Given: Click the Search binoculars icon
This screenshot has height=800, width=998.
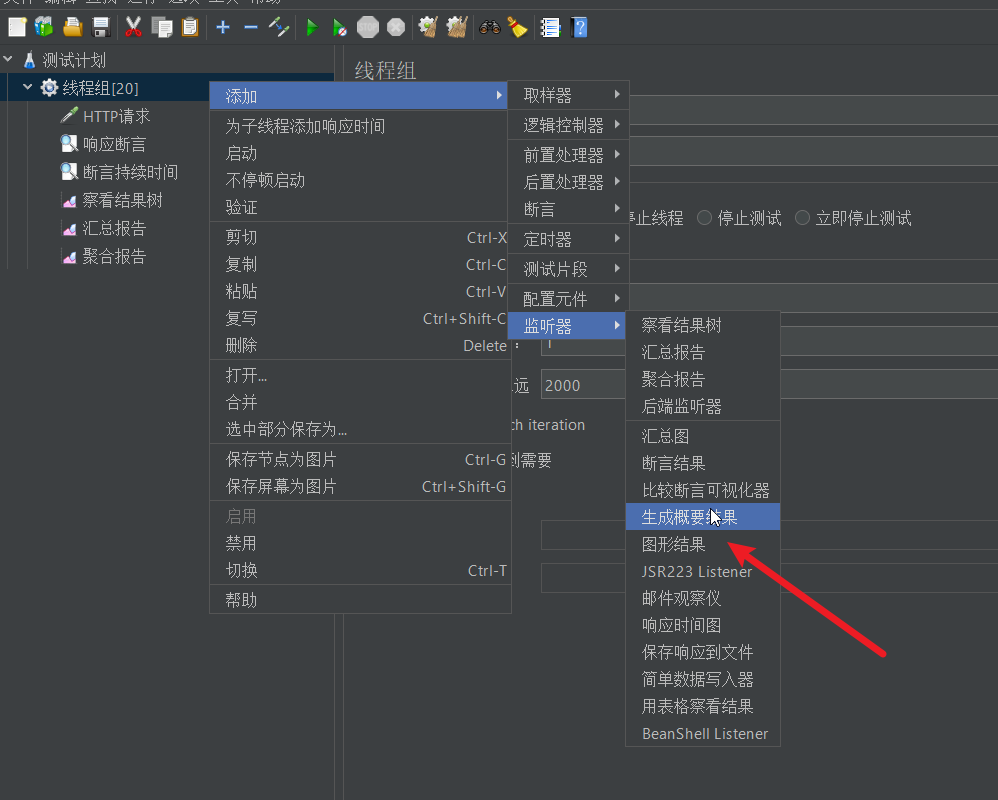Looking at the screenshot, I should coord(489,27).
